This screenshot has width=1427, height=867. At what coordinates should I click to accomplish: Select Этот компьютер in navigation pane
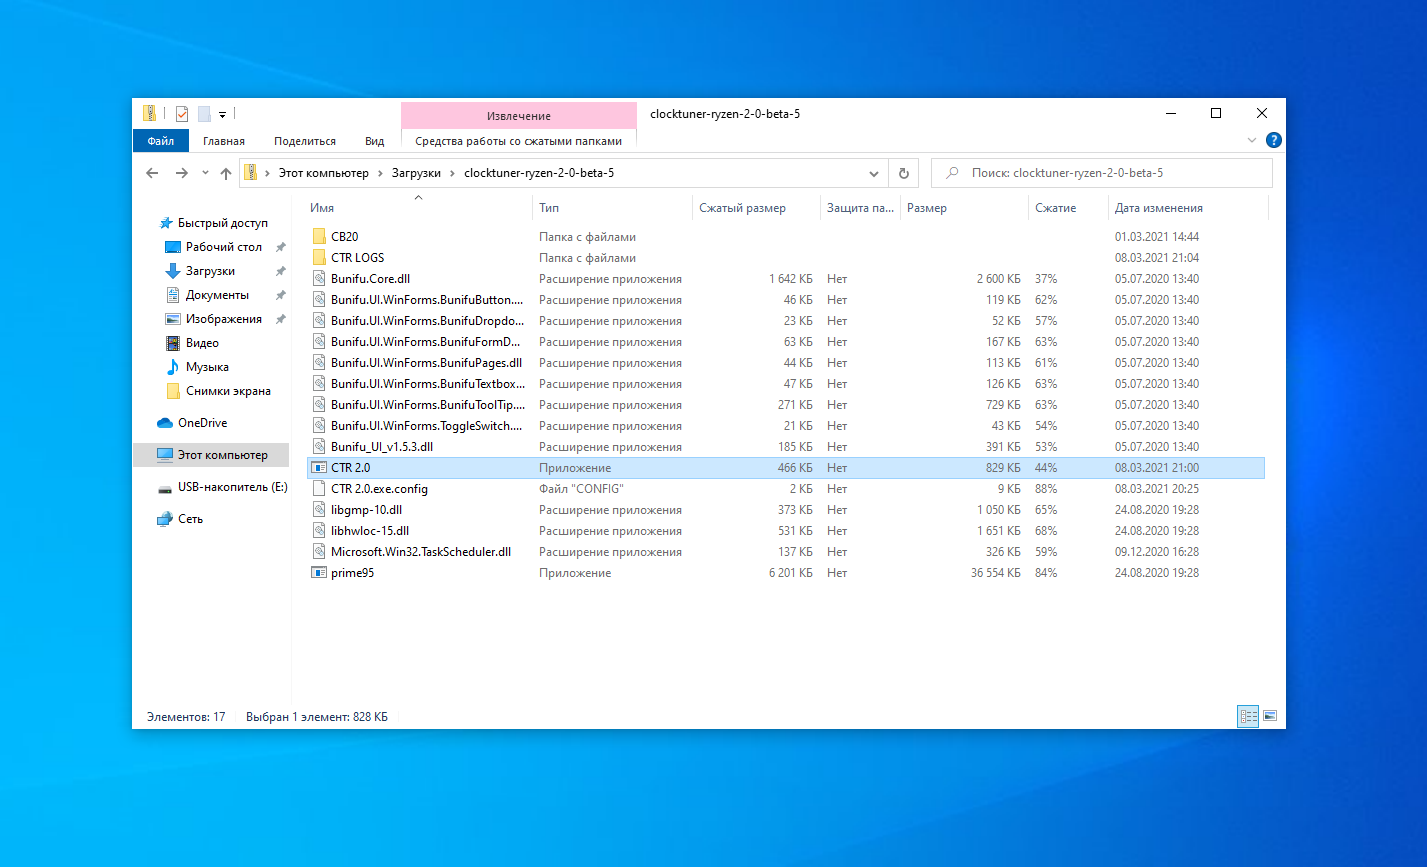(x=223, y=455)
